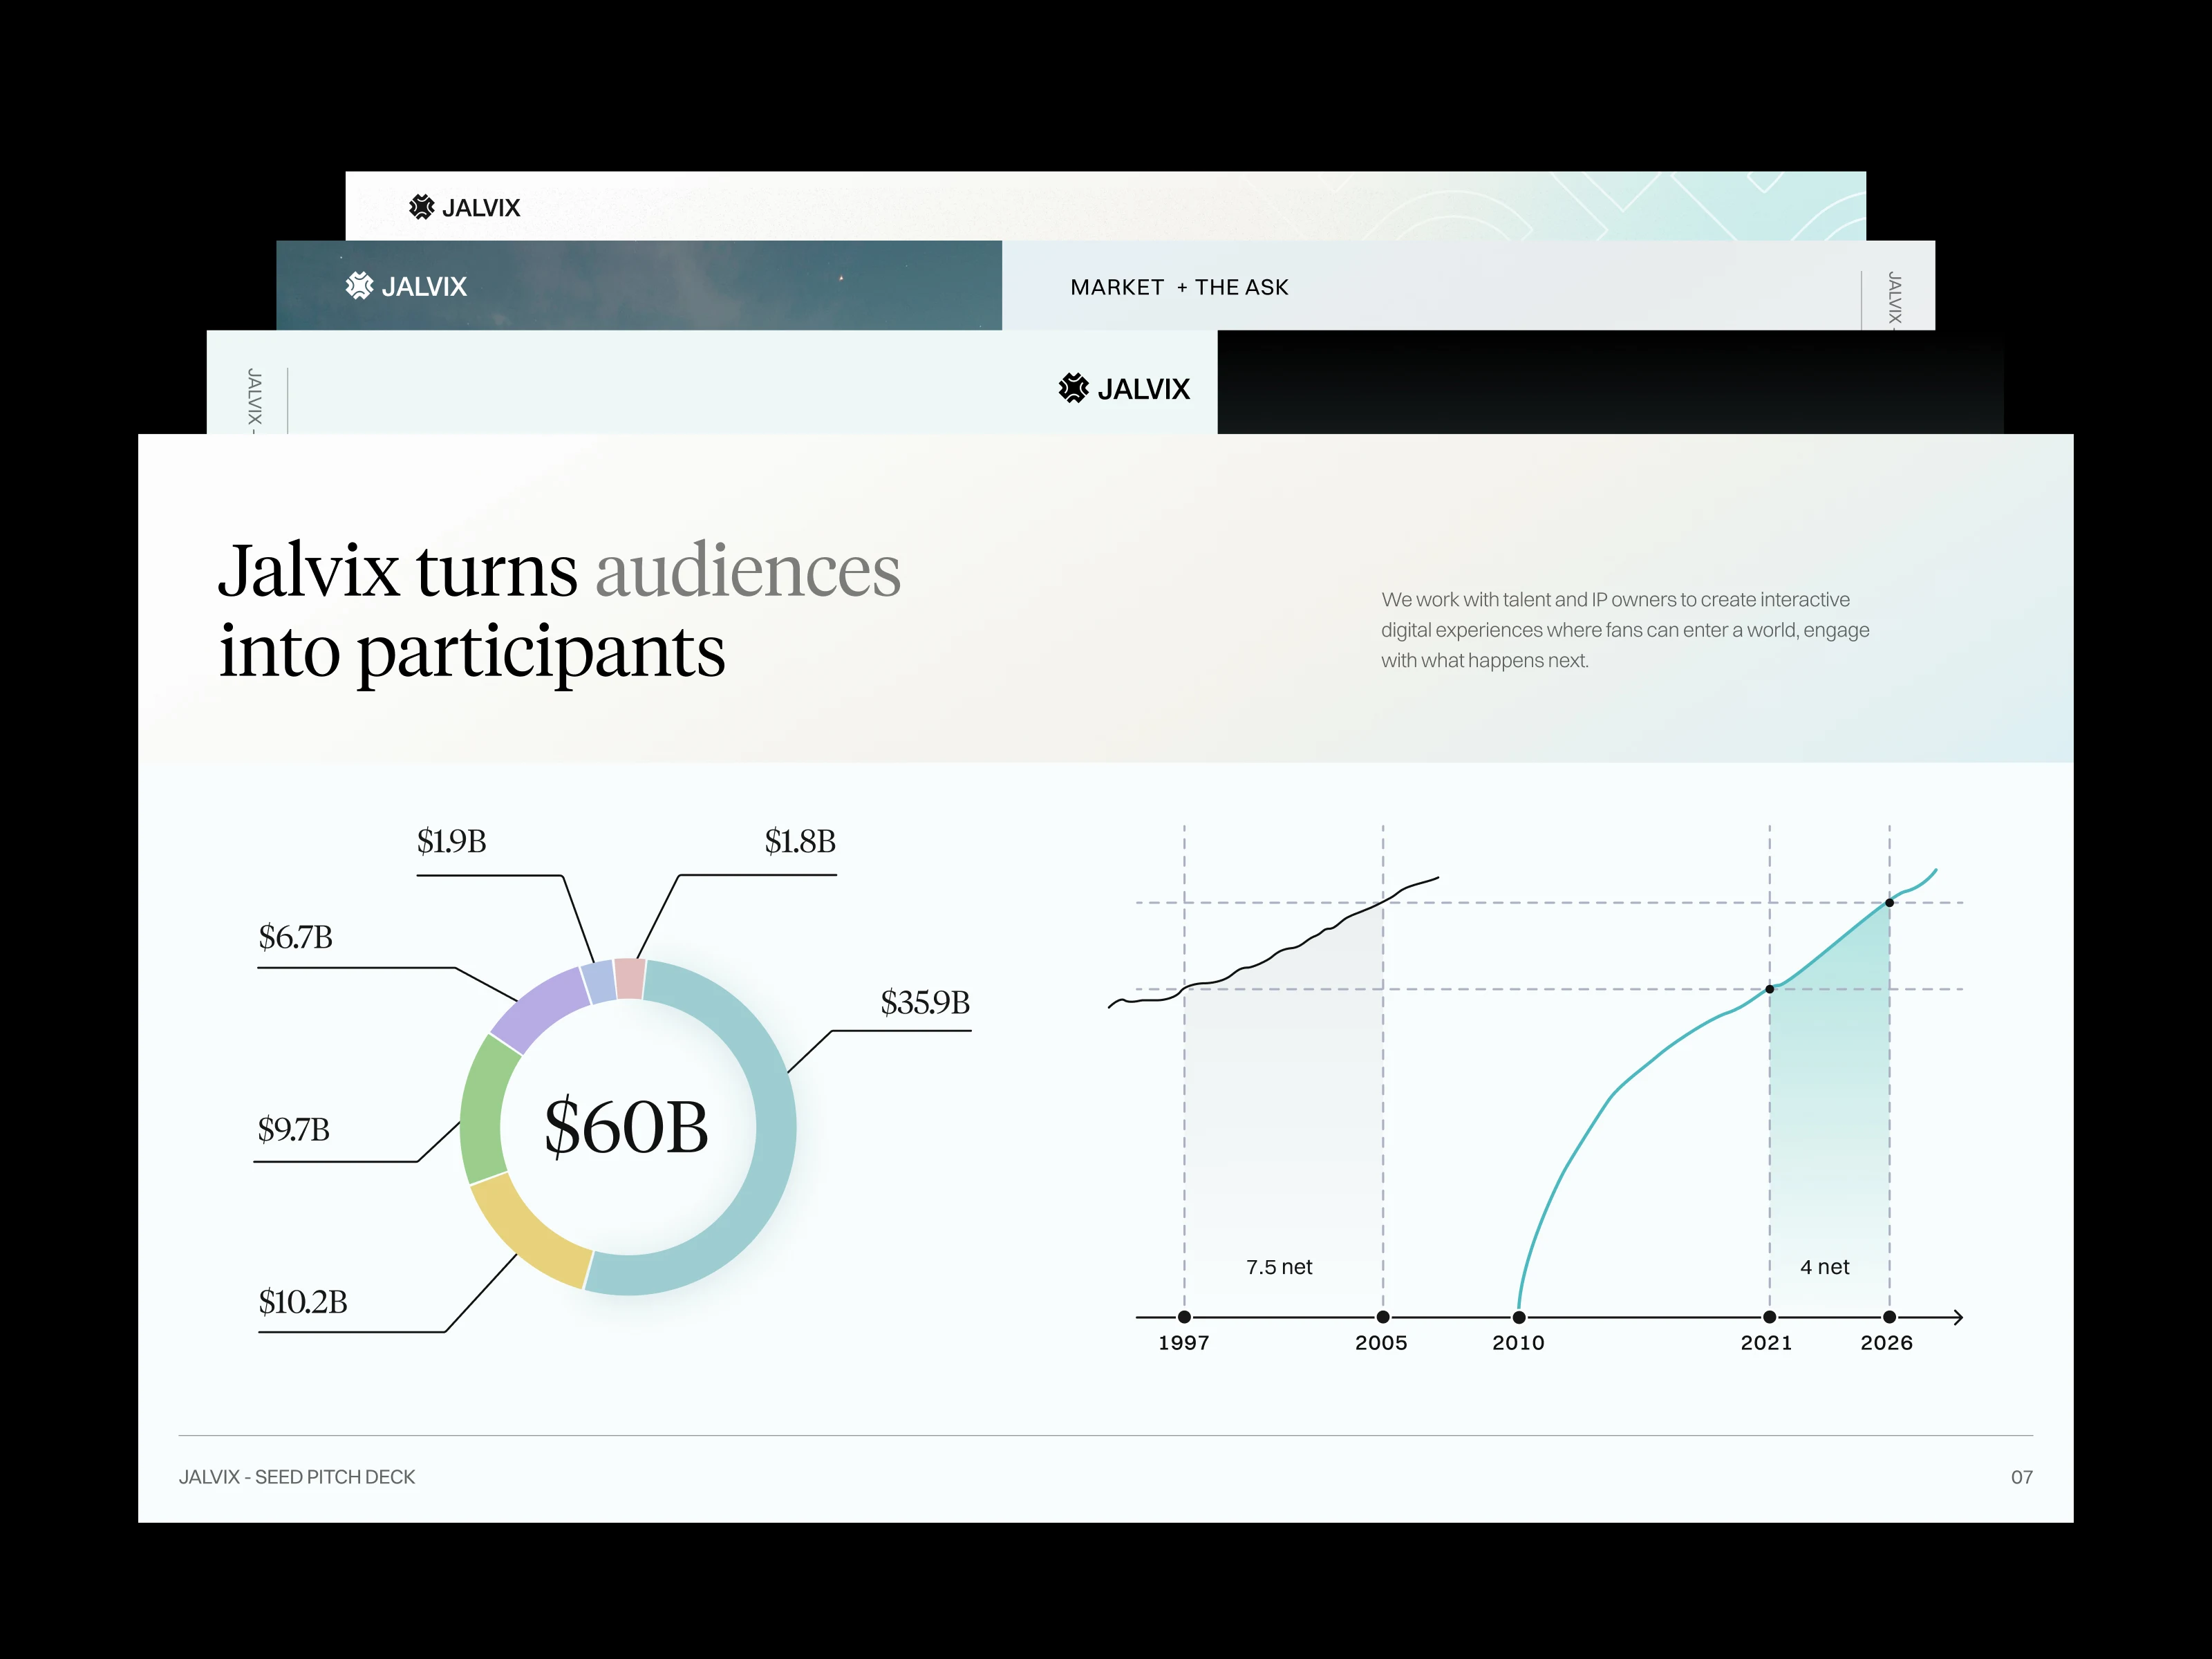Viewport: 2212px width, 1659px height.
Task: Click the $1.9B chart label
Action: point(451,841)
